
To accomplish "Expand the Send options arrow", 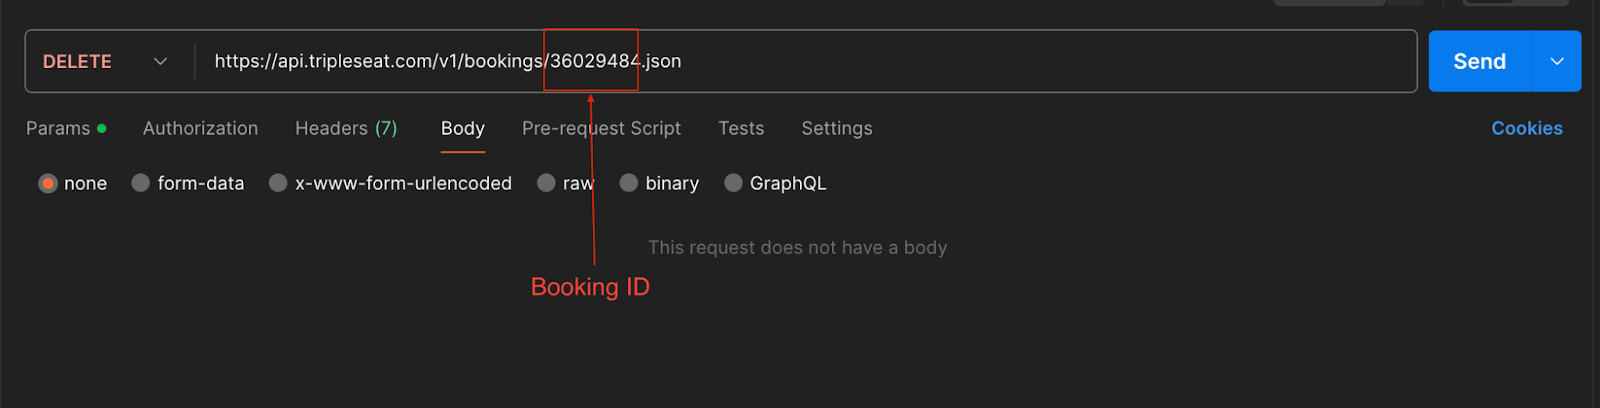I will tap(1557, 61).
